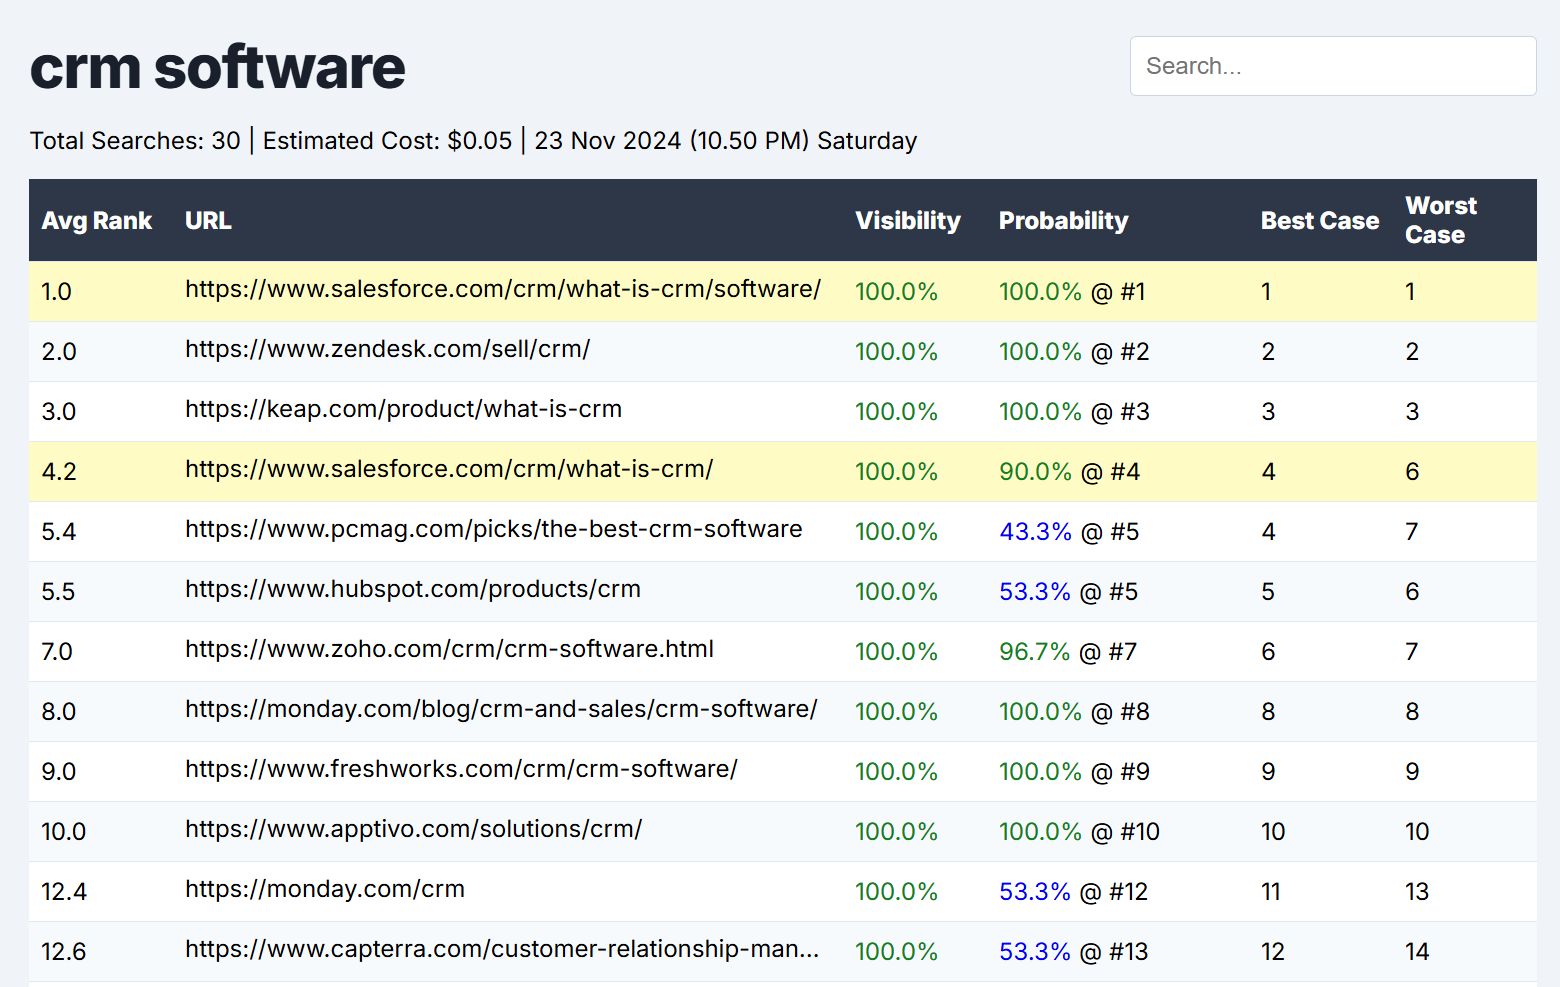
Task: Click probability '53.3% @ #13'
Action: 1073,952
